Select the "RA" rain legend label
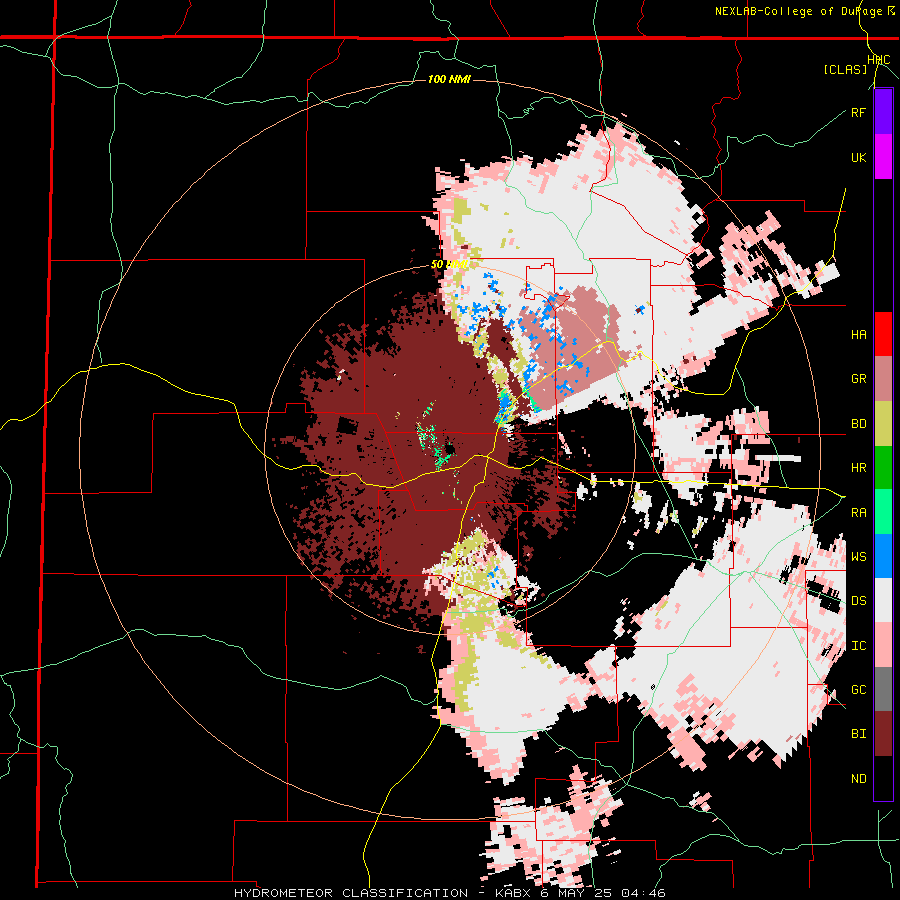Image resolution: width=900 pixels, height=900 pixels. tap(859, 513)
